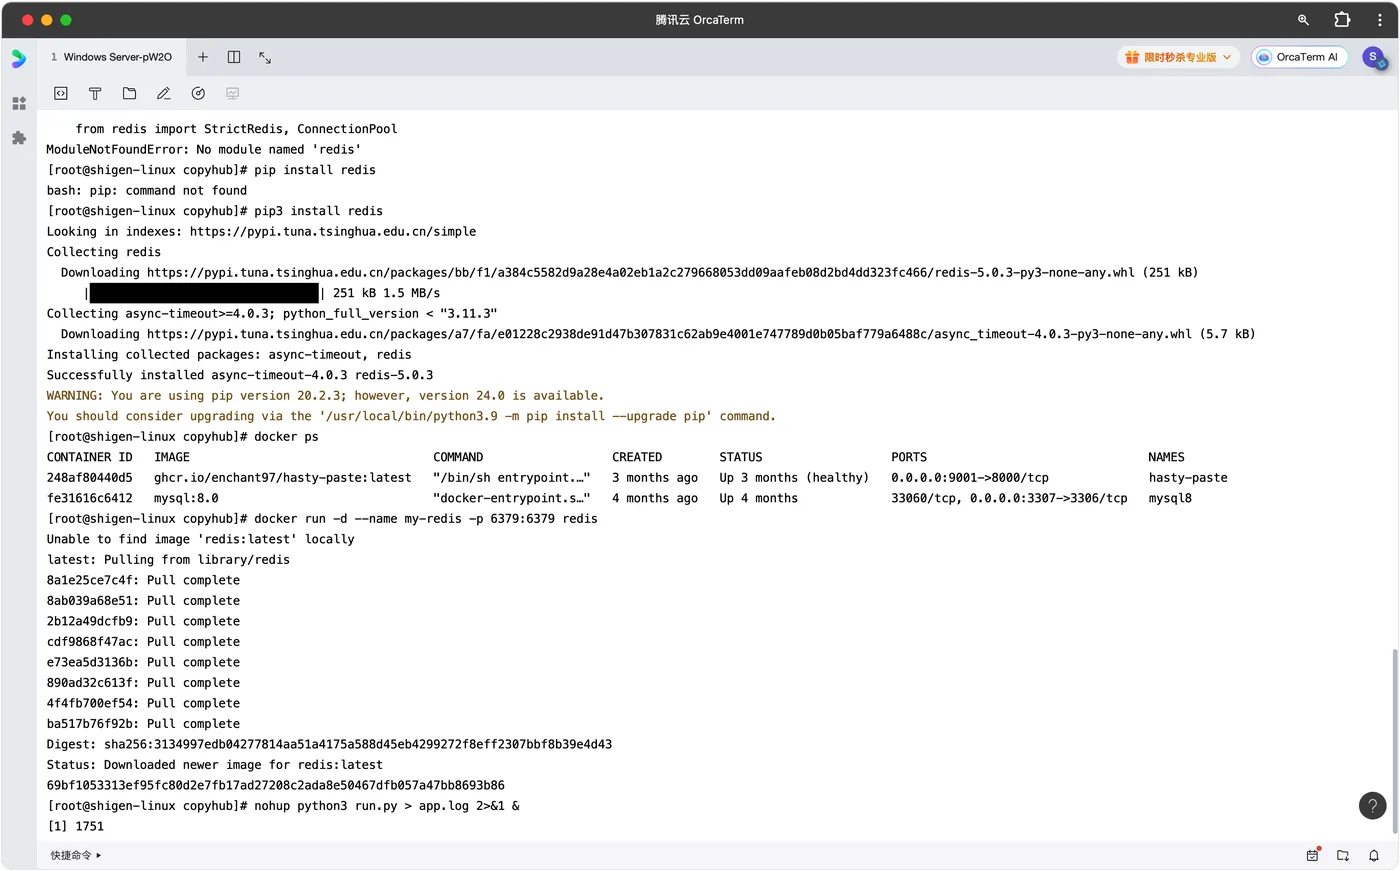Add a new terminal tab with plus
This screenshot has height=871, width=1400.
coord(203,57)
